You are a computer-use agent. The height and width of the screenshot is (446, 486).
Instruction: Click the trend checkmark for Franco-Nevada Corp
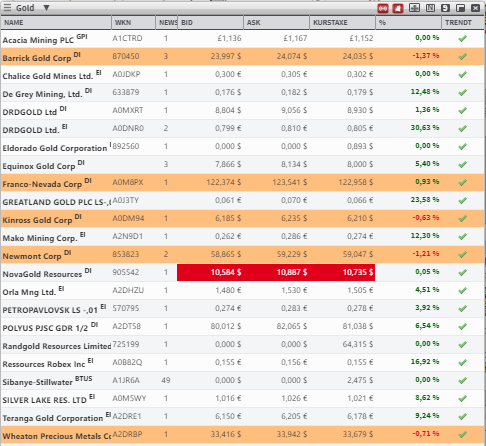point(462,183)
